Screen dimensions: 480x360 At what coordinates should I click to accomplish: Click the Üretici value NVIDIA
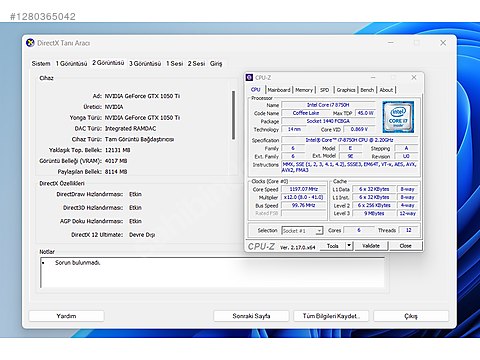[x=114, y=107]
